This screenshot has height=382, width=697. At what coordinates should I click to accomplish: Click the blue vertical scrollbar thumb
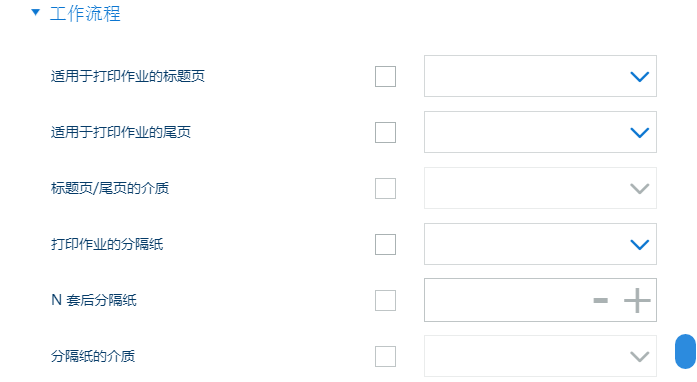click(685, 352)
